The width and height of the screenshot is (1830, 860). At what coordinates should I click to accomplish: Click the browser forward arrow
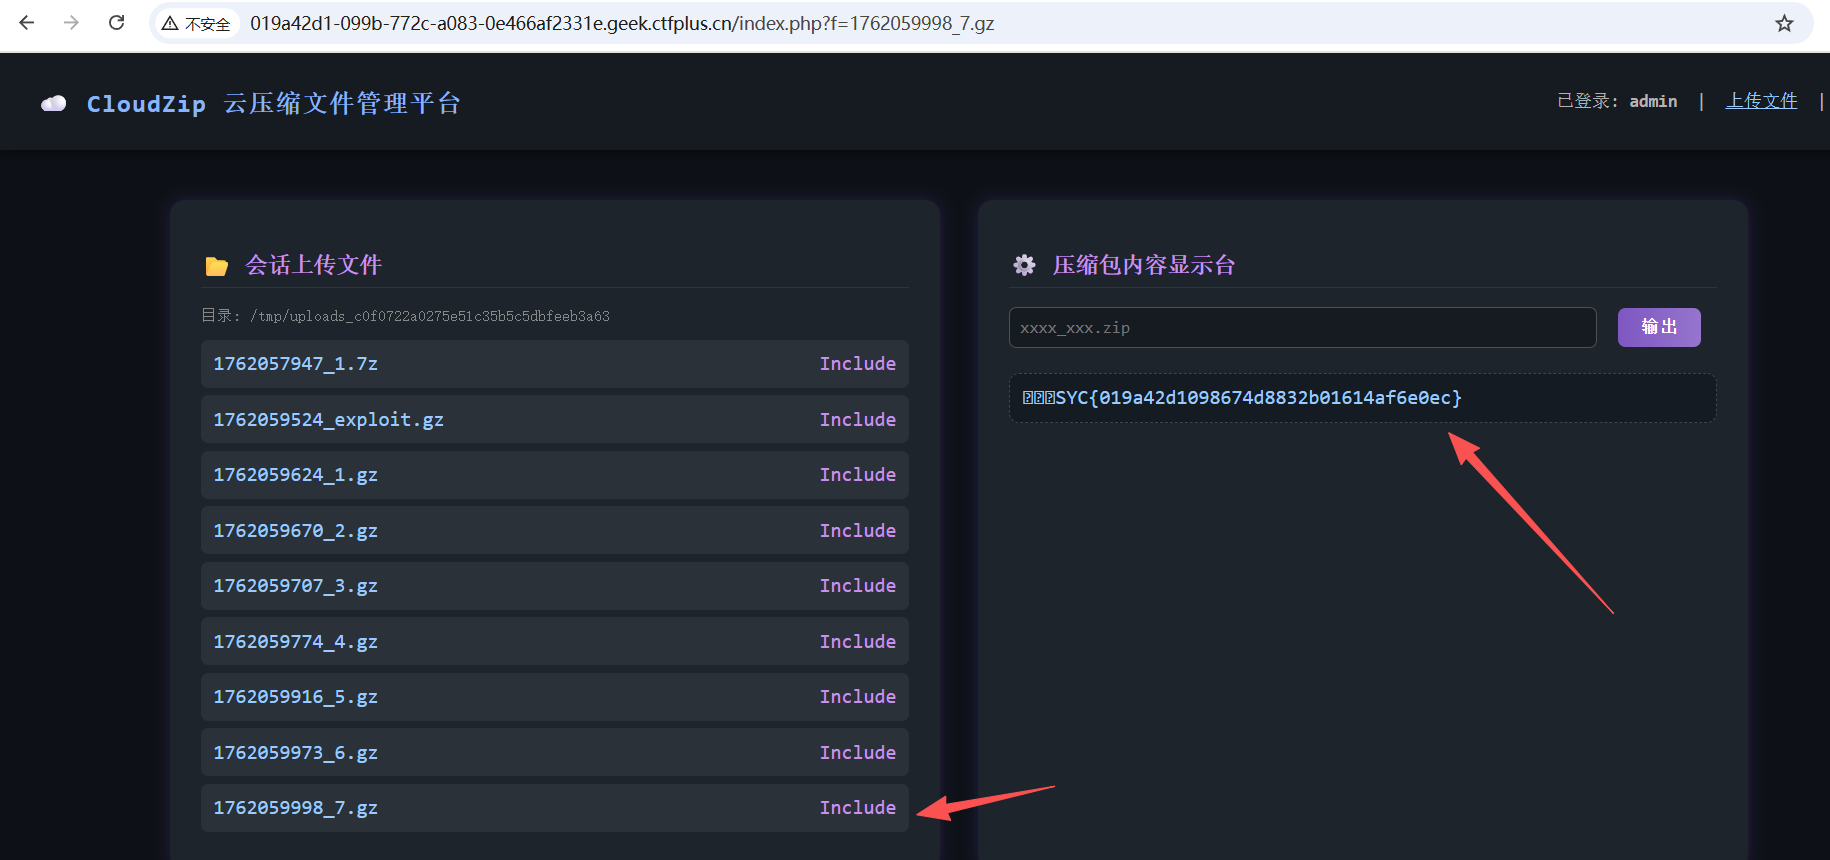(x=71, y=23)
